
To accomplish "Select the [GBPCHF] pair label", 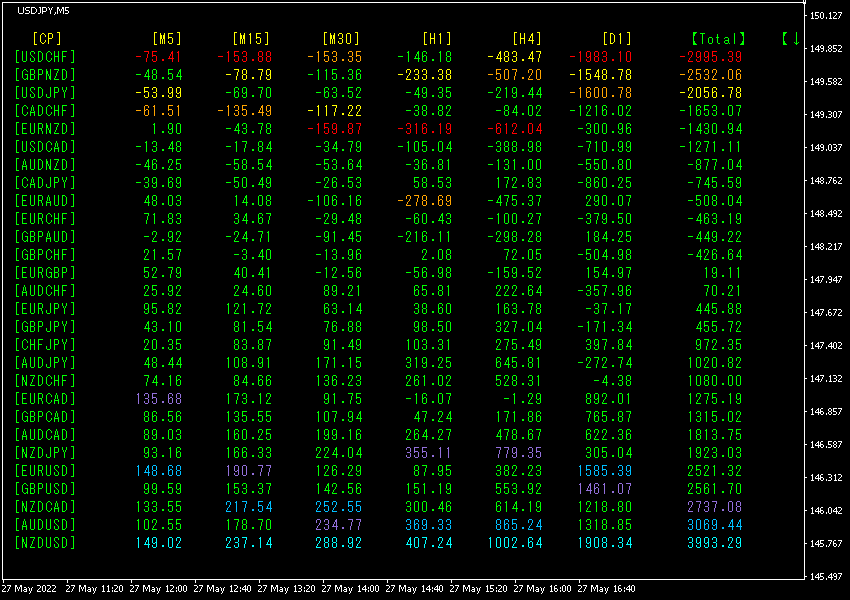I will [x=45, y=255].
